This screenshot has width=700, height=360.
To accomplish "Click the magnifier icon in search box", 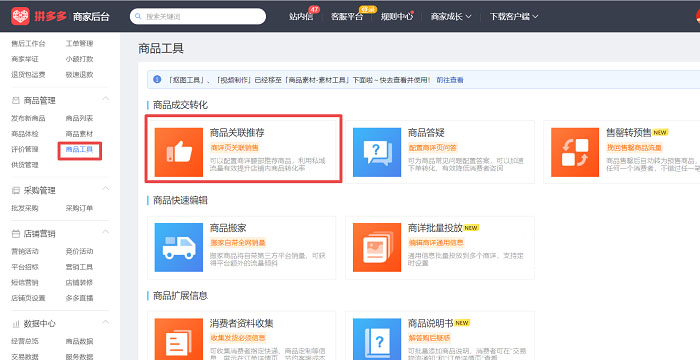I will pyautogui.click(x=138, y=17).
